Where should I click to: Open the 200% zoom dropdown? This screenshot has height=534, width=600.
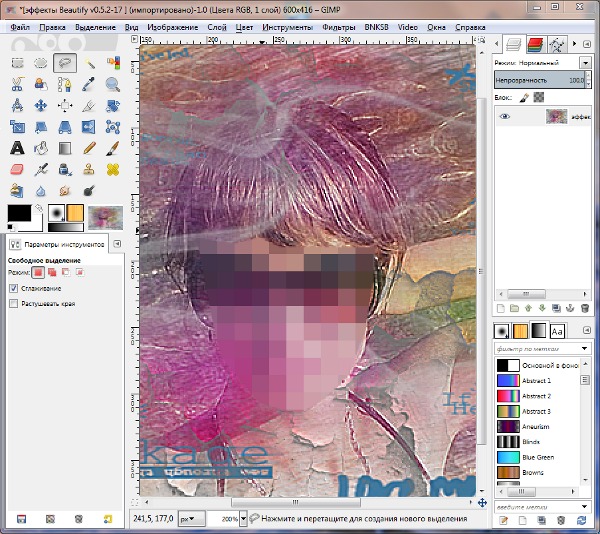click(x=243, y=519)
